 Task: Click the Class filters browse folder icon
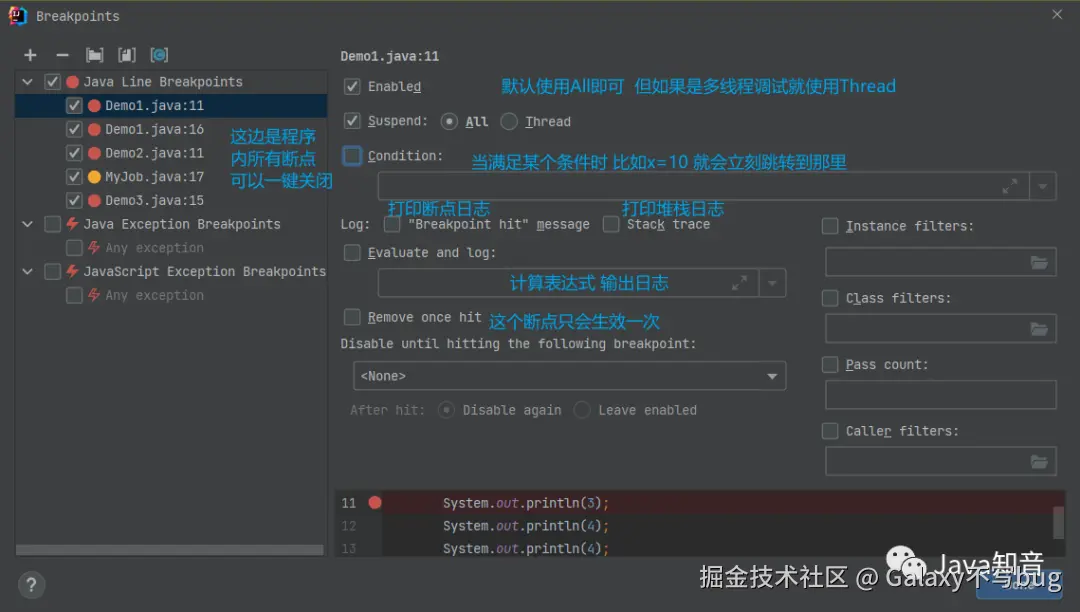(1039, 329)
